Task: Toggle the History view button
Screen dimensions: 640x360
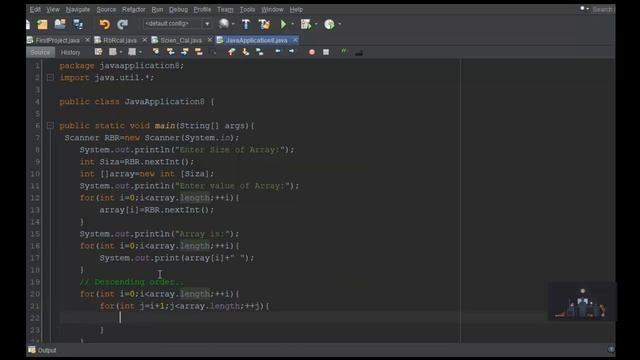Action: tap(70, 52)
